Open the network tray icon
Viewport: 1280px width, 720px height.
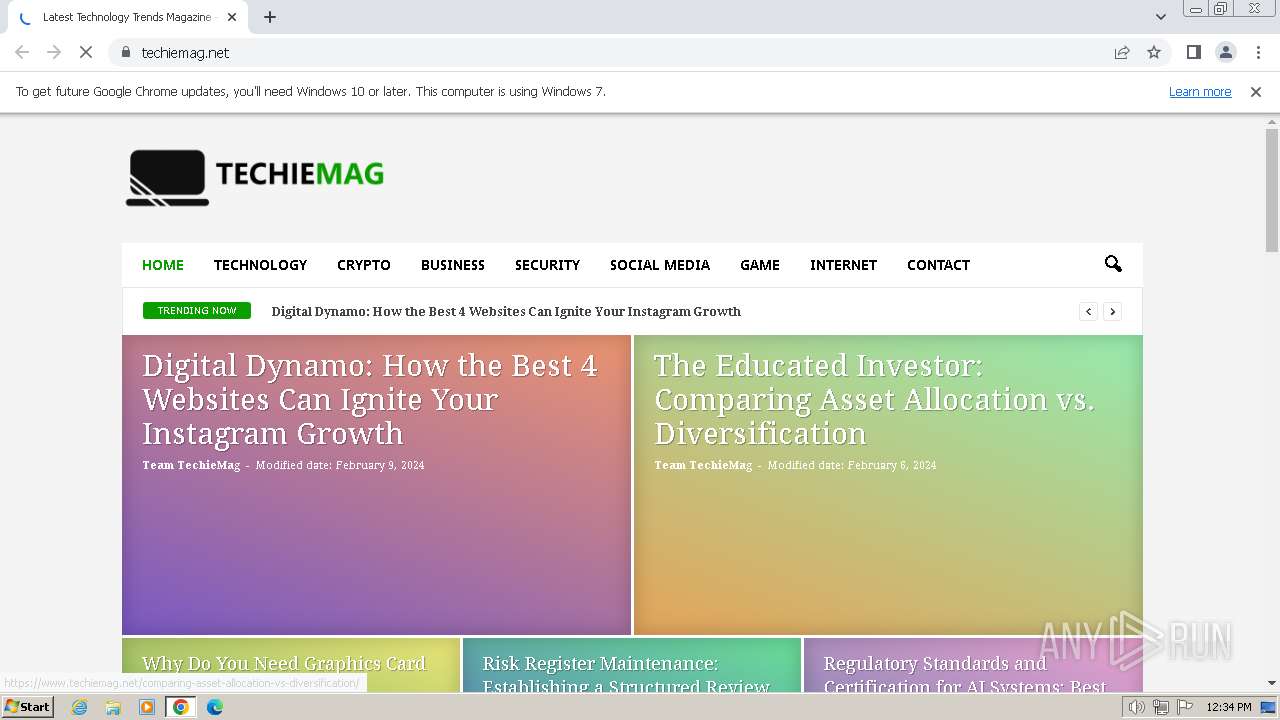coord(1160,707)
